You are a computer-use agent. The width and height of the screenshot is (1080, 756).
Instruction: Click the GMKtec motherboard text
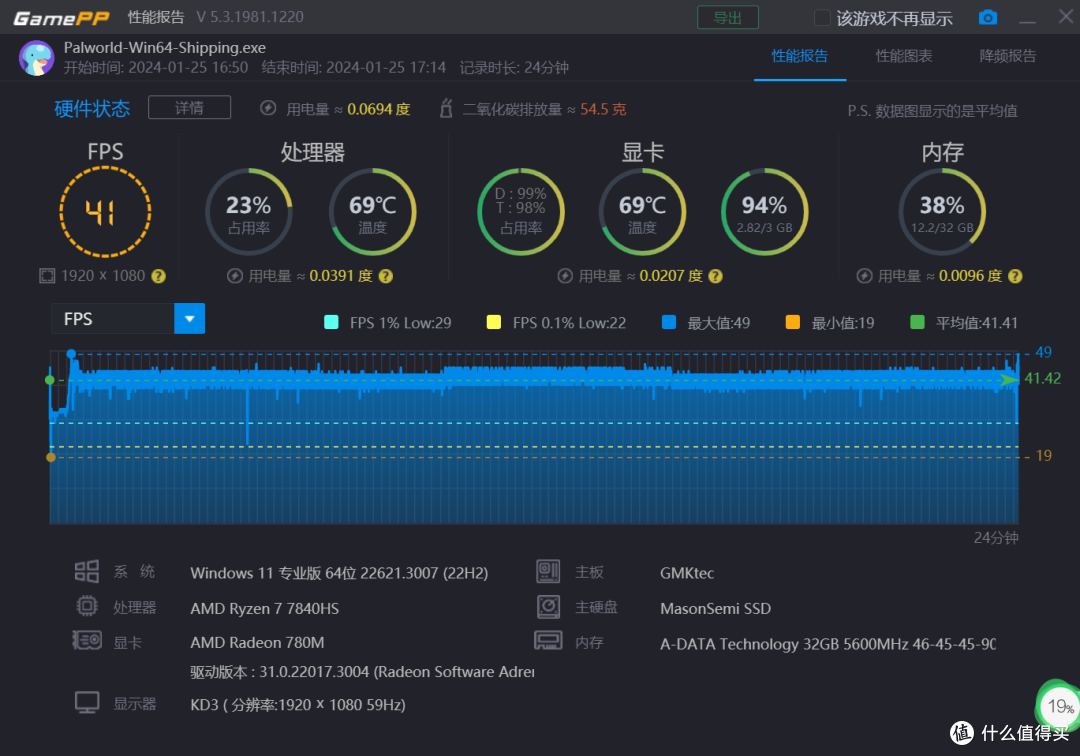click(x=687, y=573)
